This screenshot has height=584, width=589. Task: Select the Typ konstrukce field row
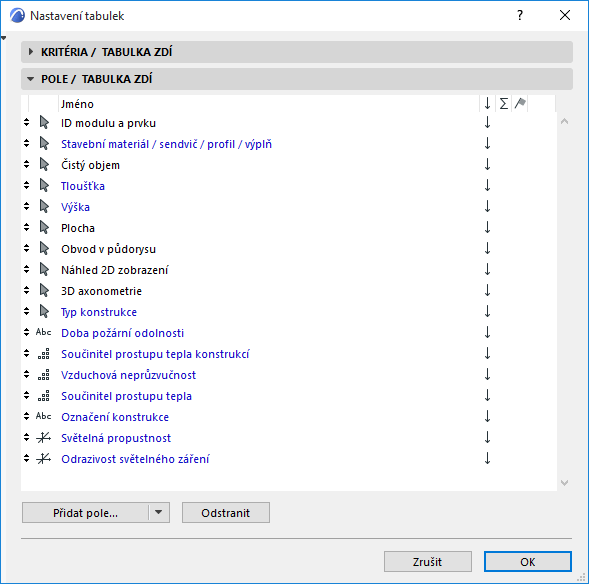pyautogui.click(x=288, y=312)
